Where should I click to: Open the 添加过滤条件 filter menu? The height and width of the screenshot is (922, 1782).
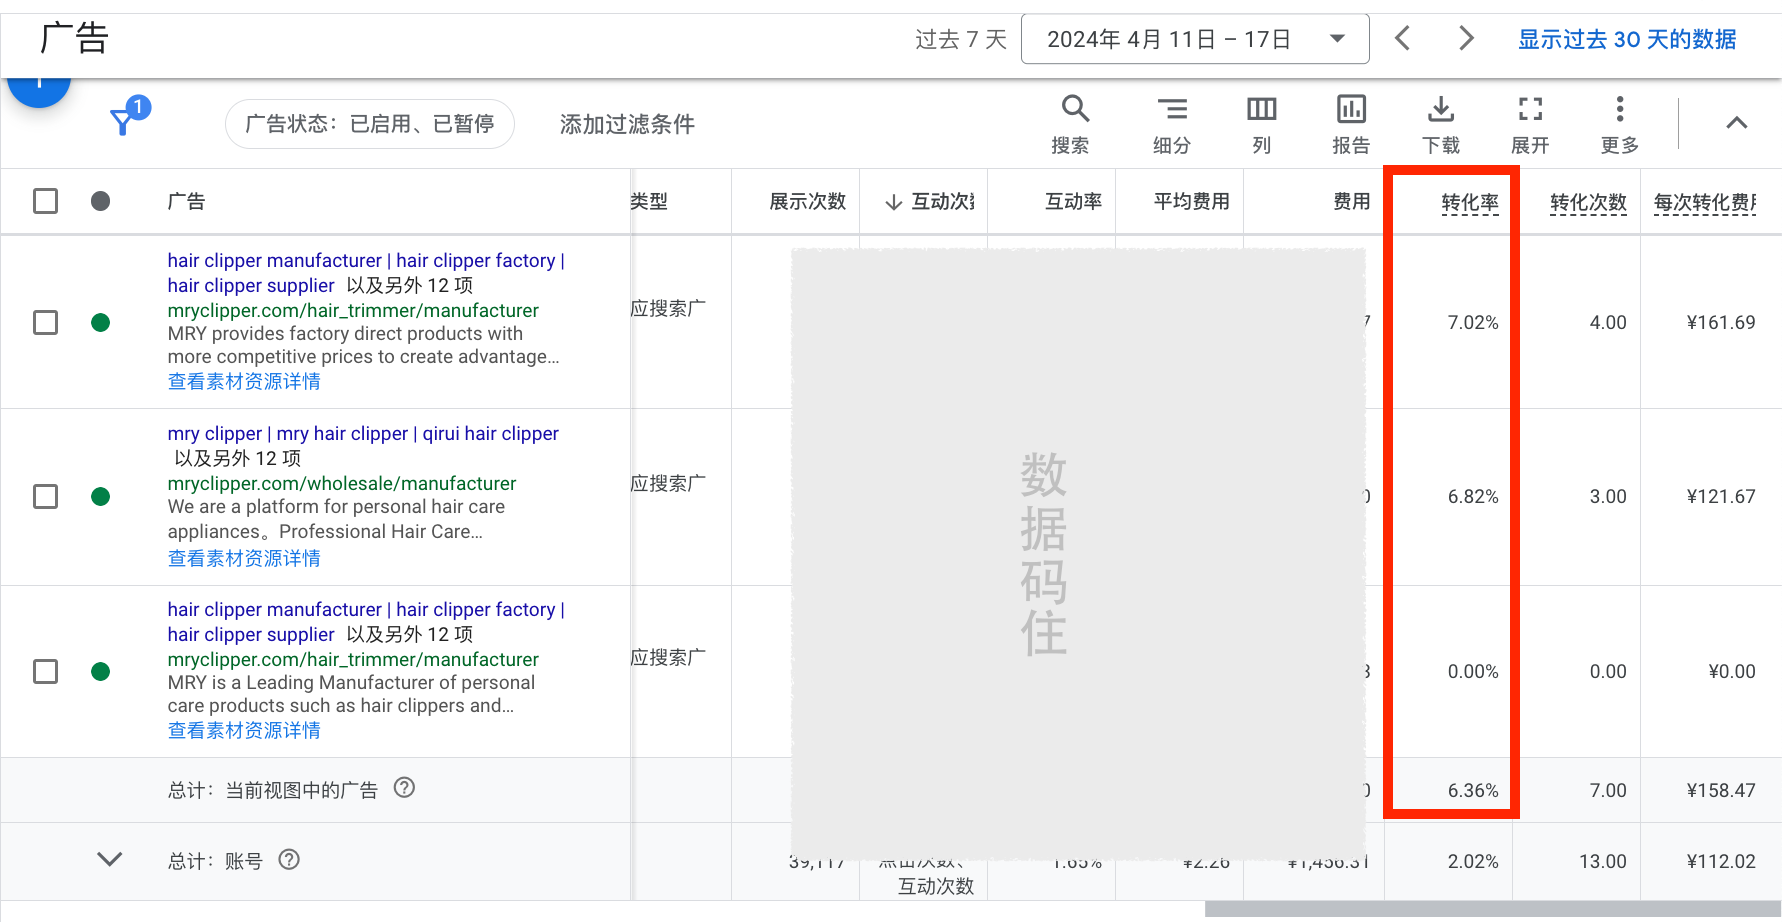click(625, 124)
